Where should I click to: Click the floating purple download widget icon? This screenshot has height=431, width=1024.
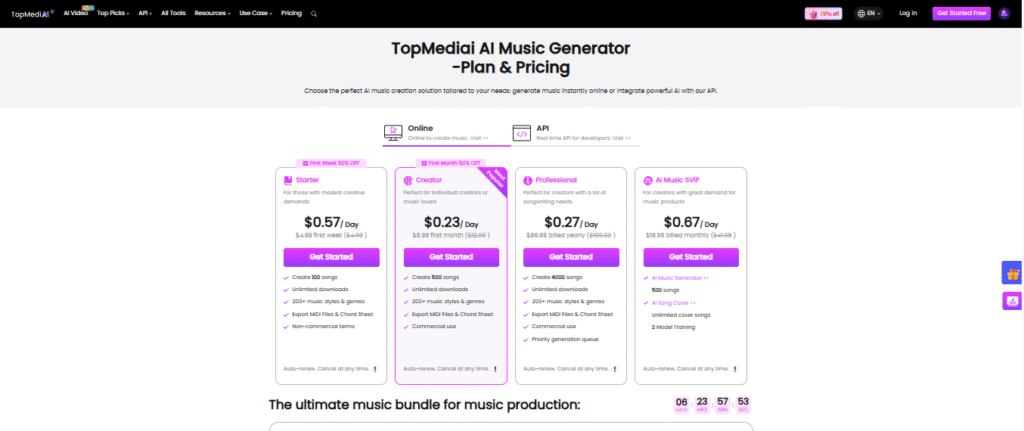[1012, 300]
